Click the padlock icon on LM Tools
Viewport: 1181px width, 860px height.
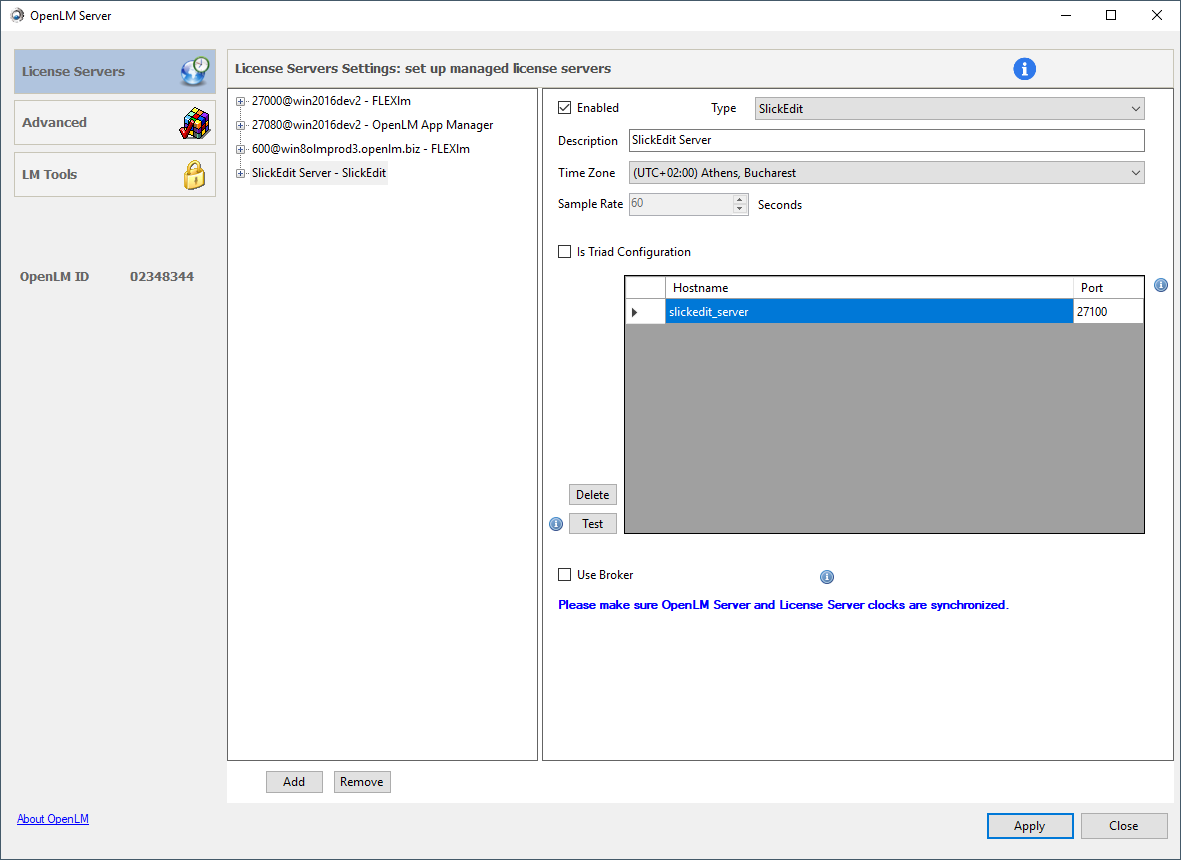coord(196,173)
